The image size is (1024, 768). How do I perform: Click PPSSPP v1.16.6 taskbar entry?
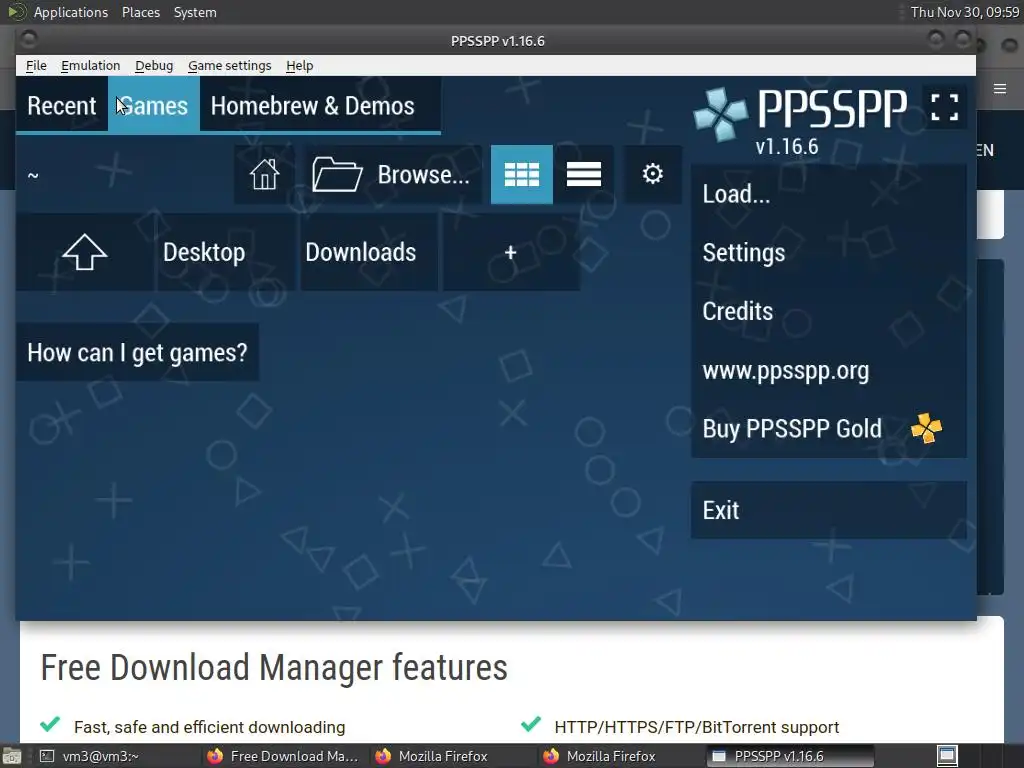790,756
